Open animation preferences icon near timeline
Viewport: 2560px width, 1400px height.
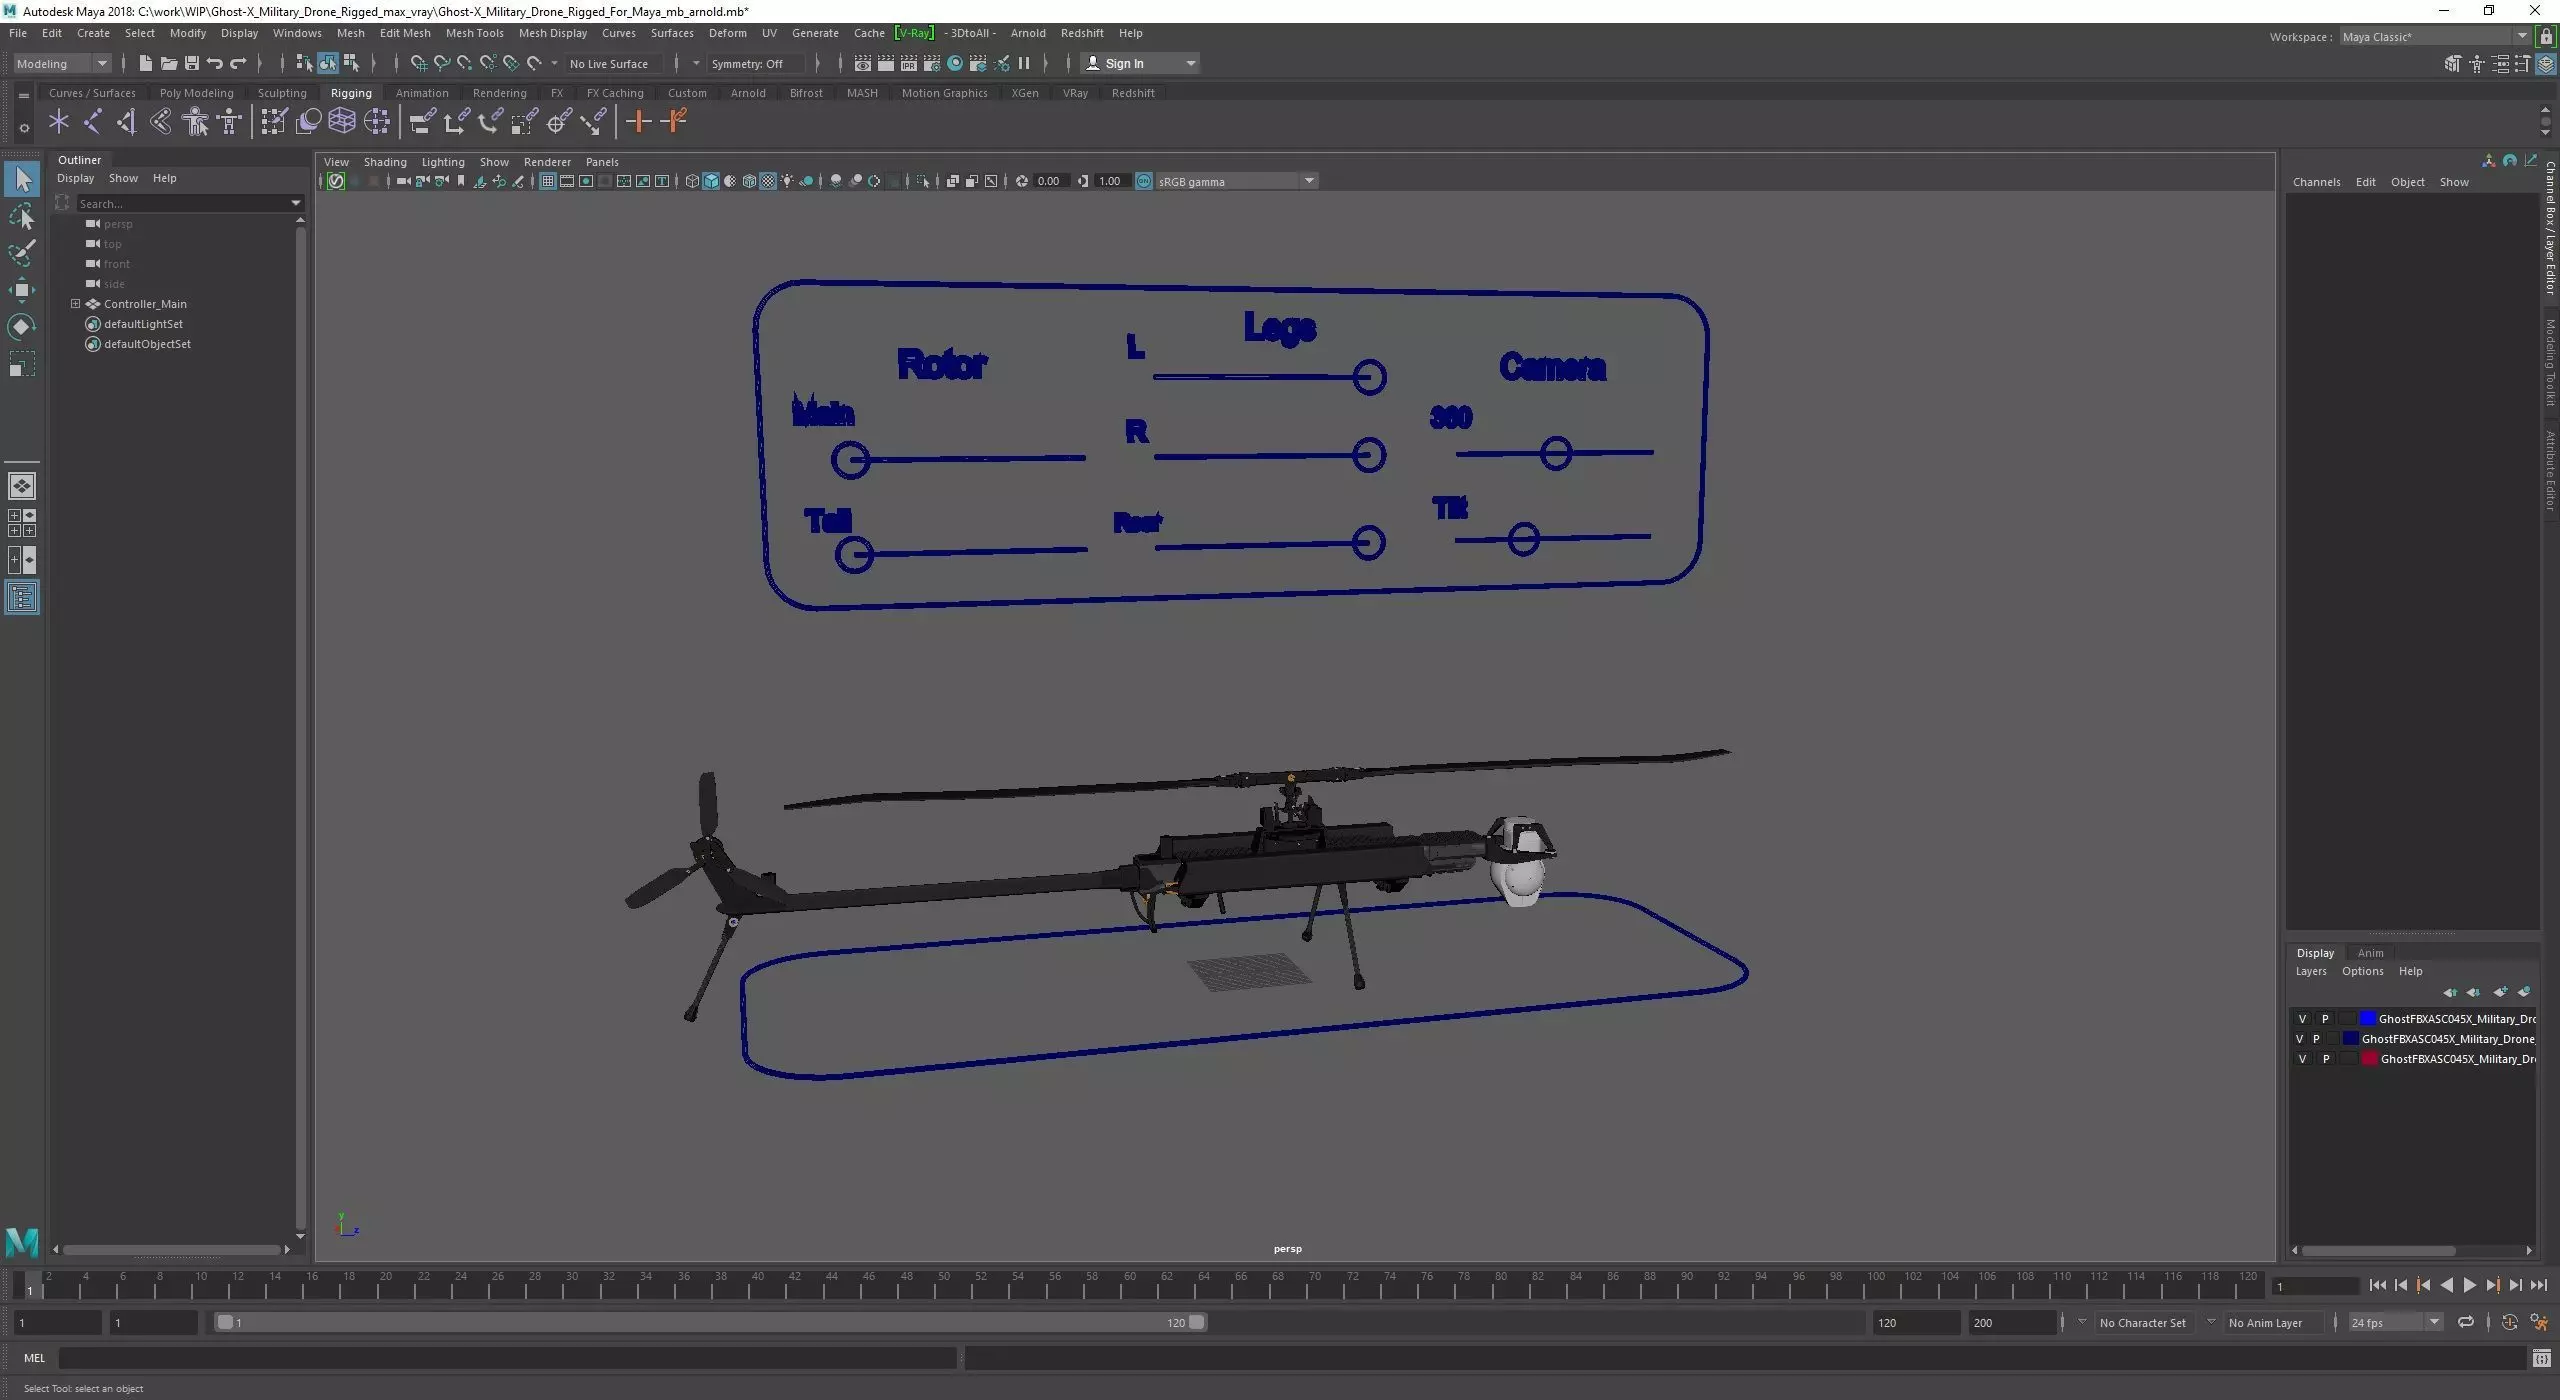coord(2538,1323)
